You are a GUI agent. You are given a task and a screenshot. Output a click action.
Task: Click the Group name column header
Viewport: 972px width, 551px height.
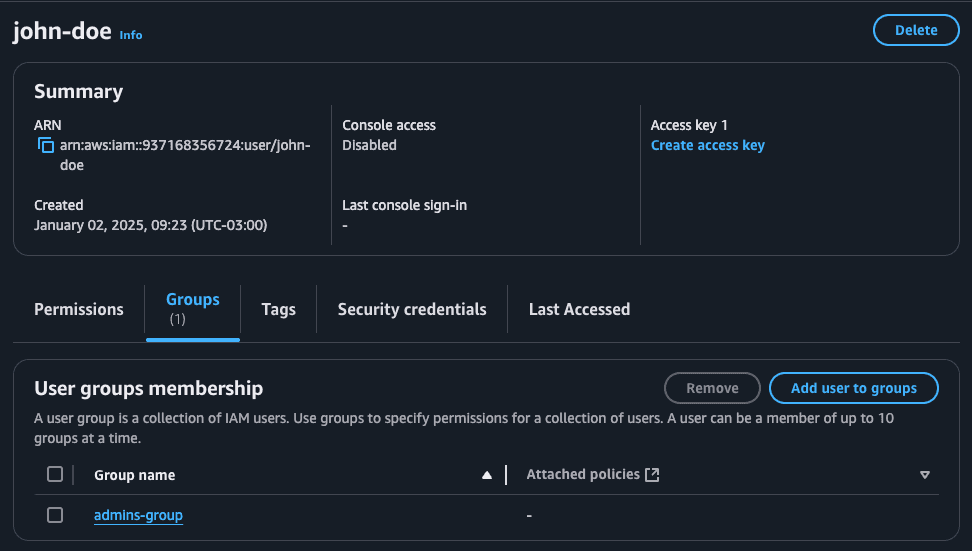135,475
